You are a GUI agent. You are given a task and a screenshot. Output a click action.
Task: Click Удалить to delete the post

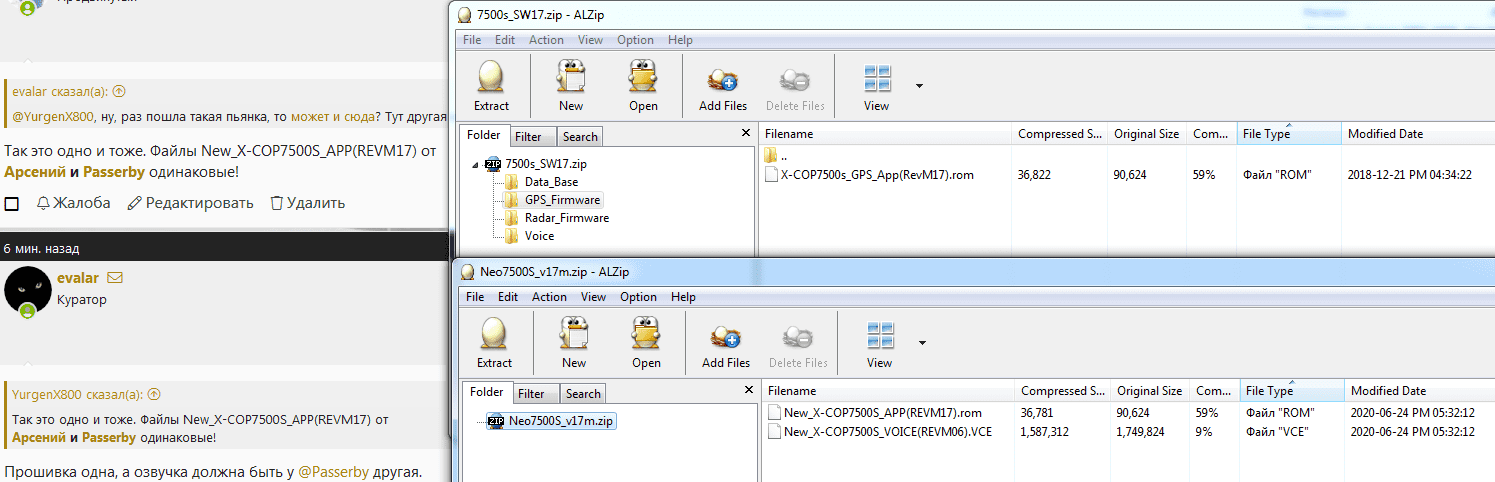308,203
